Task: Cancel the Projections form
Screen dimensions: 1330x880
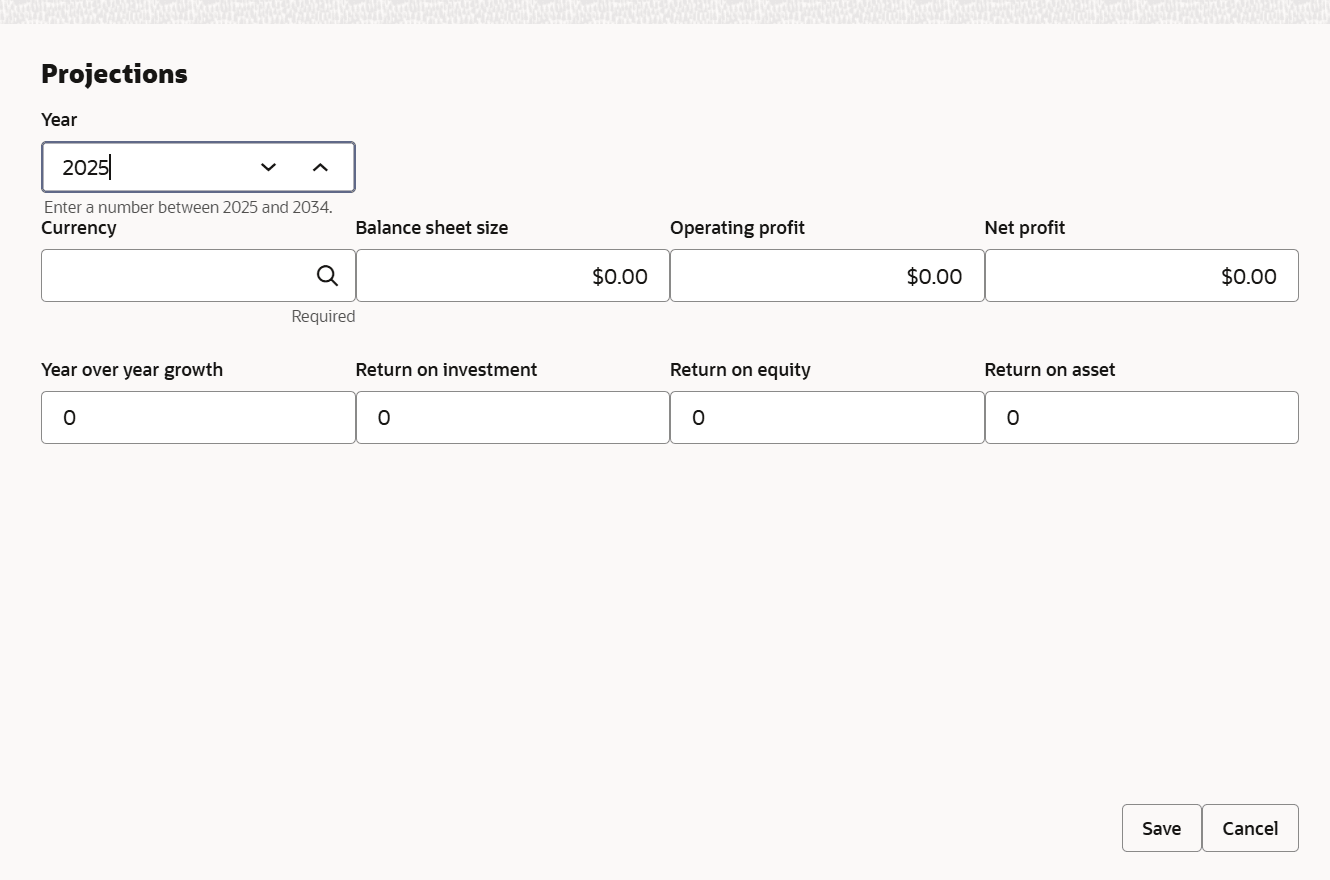Action: pyautogui.click(x=1250, y=828)
